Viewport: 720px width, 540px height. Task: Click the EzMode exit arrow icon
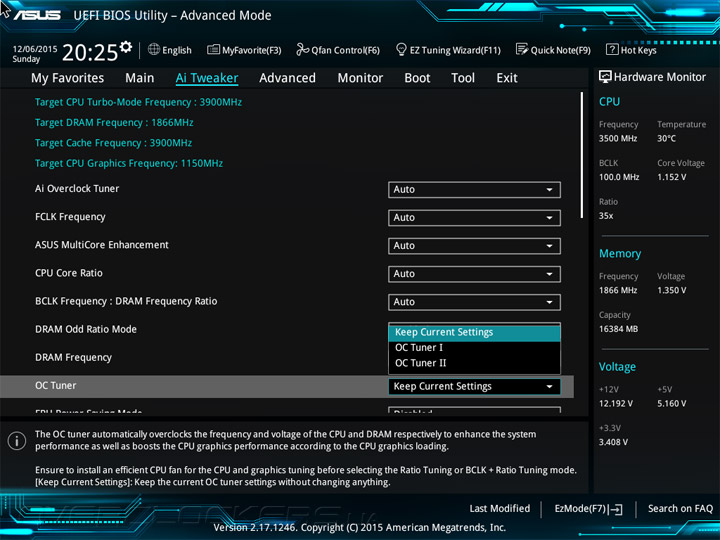(615, 509)
